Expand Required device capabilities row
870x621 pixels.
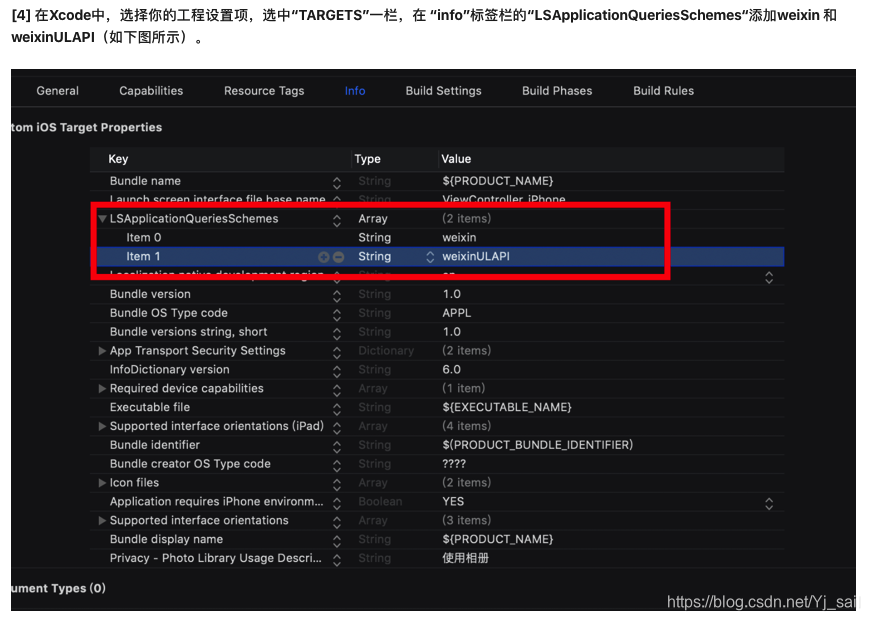point(102,388)
